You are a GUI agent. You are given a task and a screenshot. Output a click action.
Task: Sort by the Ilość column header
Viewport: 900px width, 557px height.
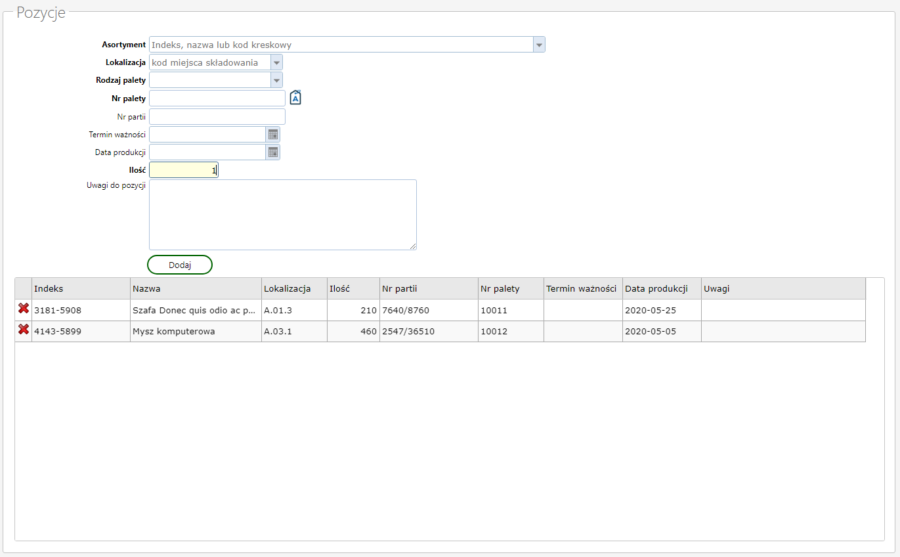[x=354, y=289]
